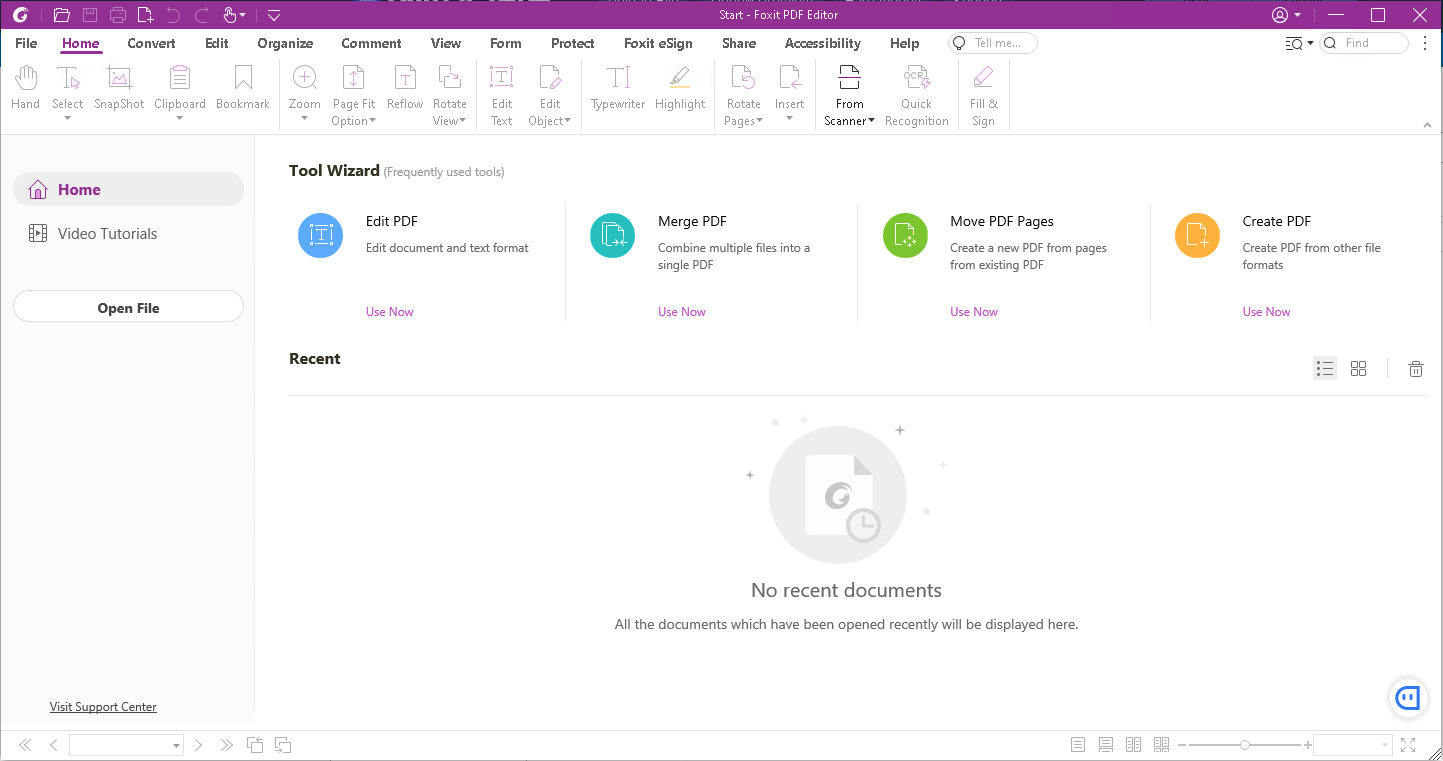1443x761 pixels.
Task: Open the Foxit AI assistant chat icon
Action: (x=1408, y=698)
